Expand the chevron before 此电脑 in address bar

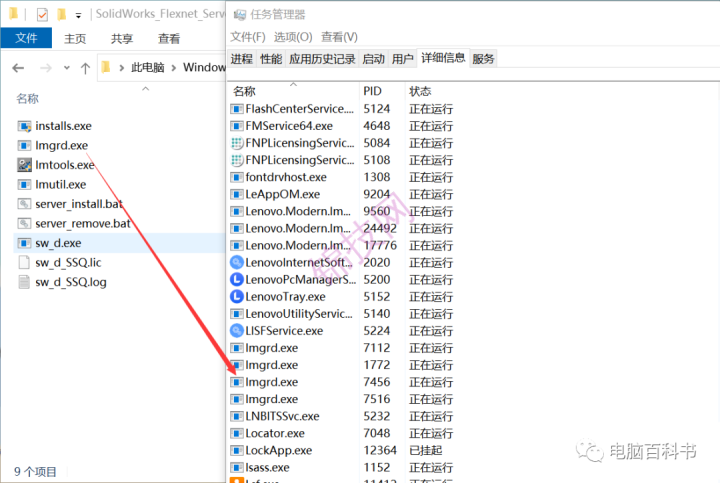pos(121,68)
